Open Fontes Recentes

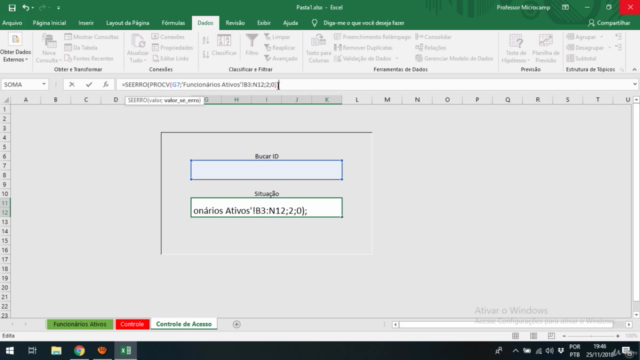[x=89, y=58]
